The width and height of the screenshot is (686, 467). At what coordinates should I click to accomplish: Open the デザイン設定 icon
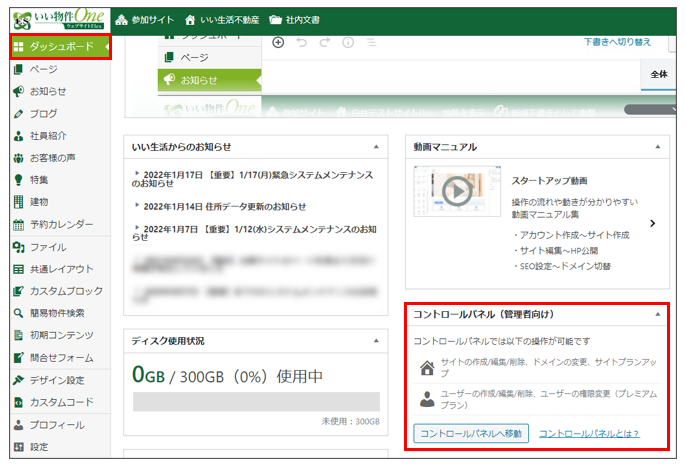pos(18,380)
